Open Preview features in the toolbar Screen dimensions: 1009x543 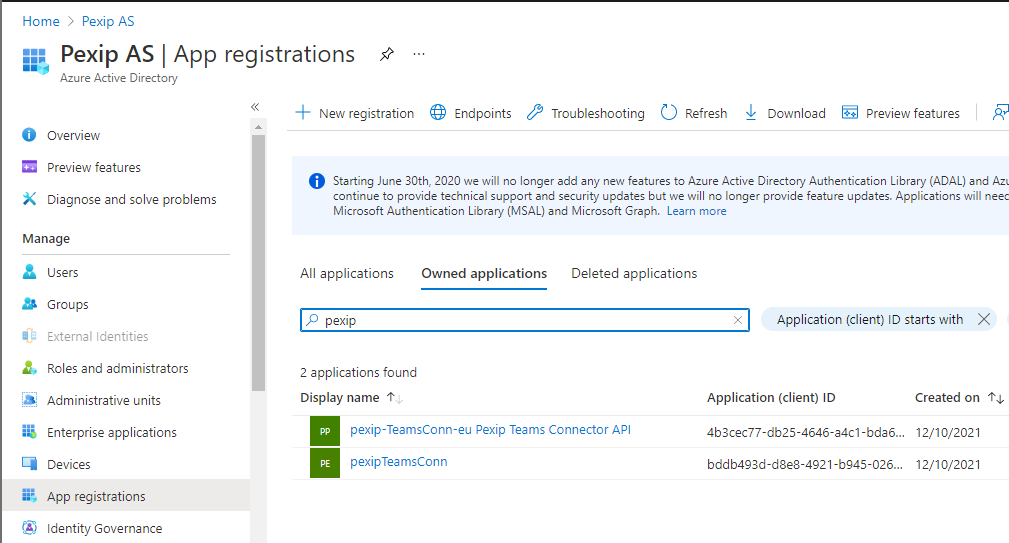901,113
